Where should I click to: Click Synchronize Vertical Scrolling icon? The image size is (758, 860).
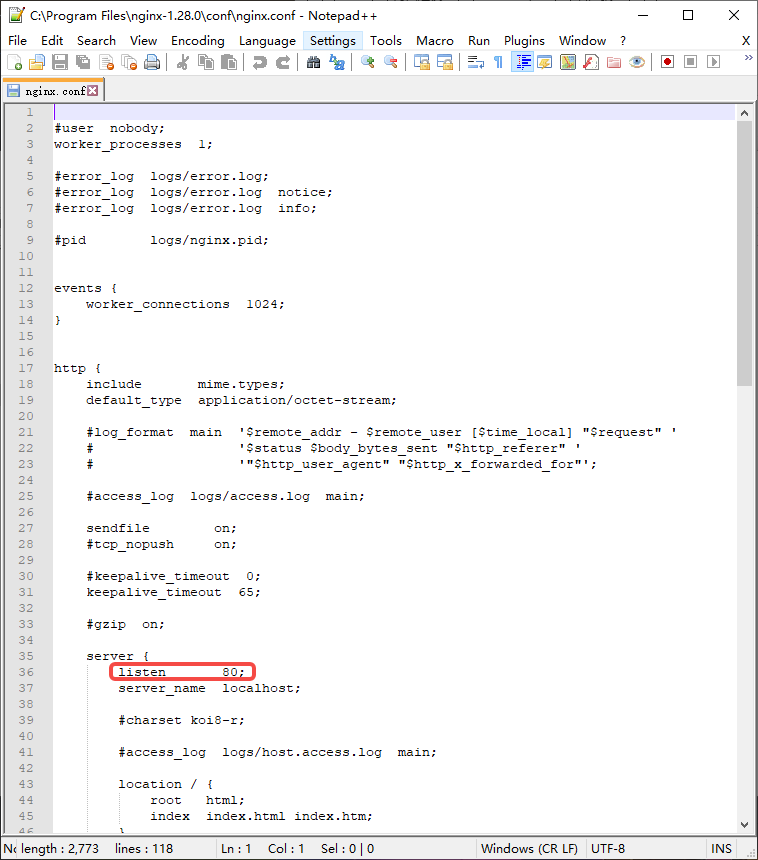421,62
